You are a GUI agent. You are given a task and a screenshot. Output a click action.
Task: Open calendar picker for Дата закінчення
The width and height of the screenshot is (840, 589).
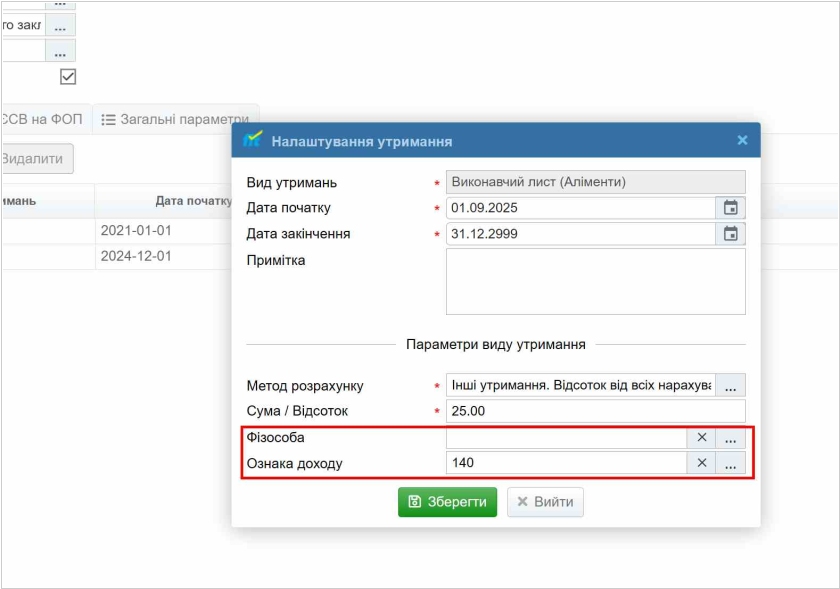pos(731,234)
